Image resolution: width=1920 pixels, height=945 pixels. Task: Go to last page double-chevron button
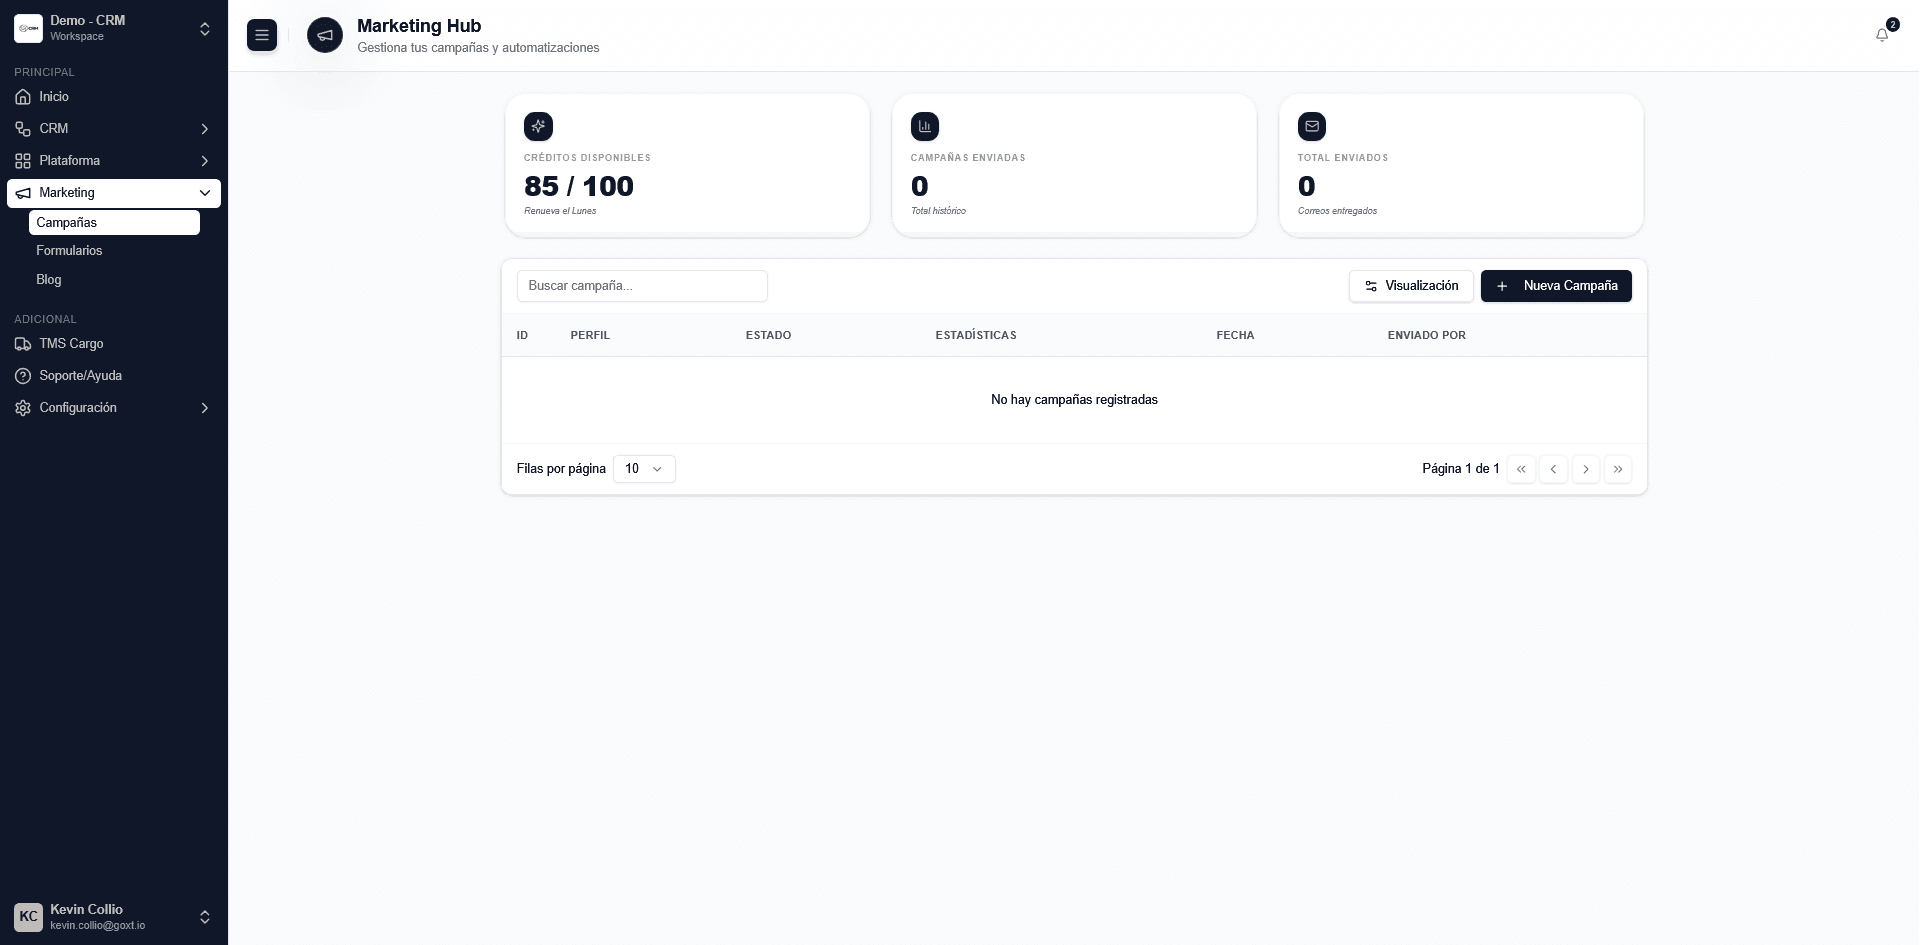(1618, 469)
